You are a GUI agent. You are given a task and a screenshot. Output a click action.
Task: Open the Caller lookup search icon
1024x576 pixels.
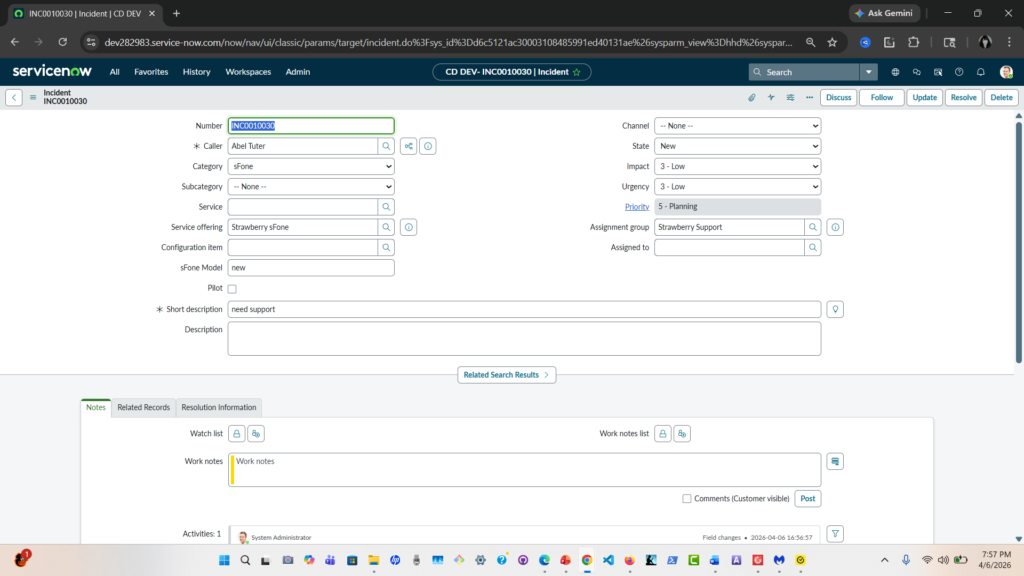coord(386,146)
